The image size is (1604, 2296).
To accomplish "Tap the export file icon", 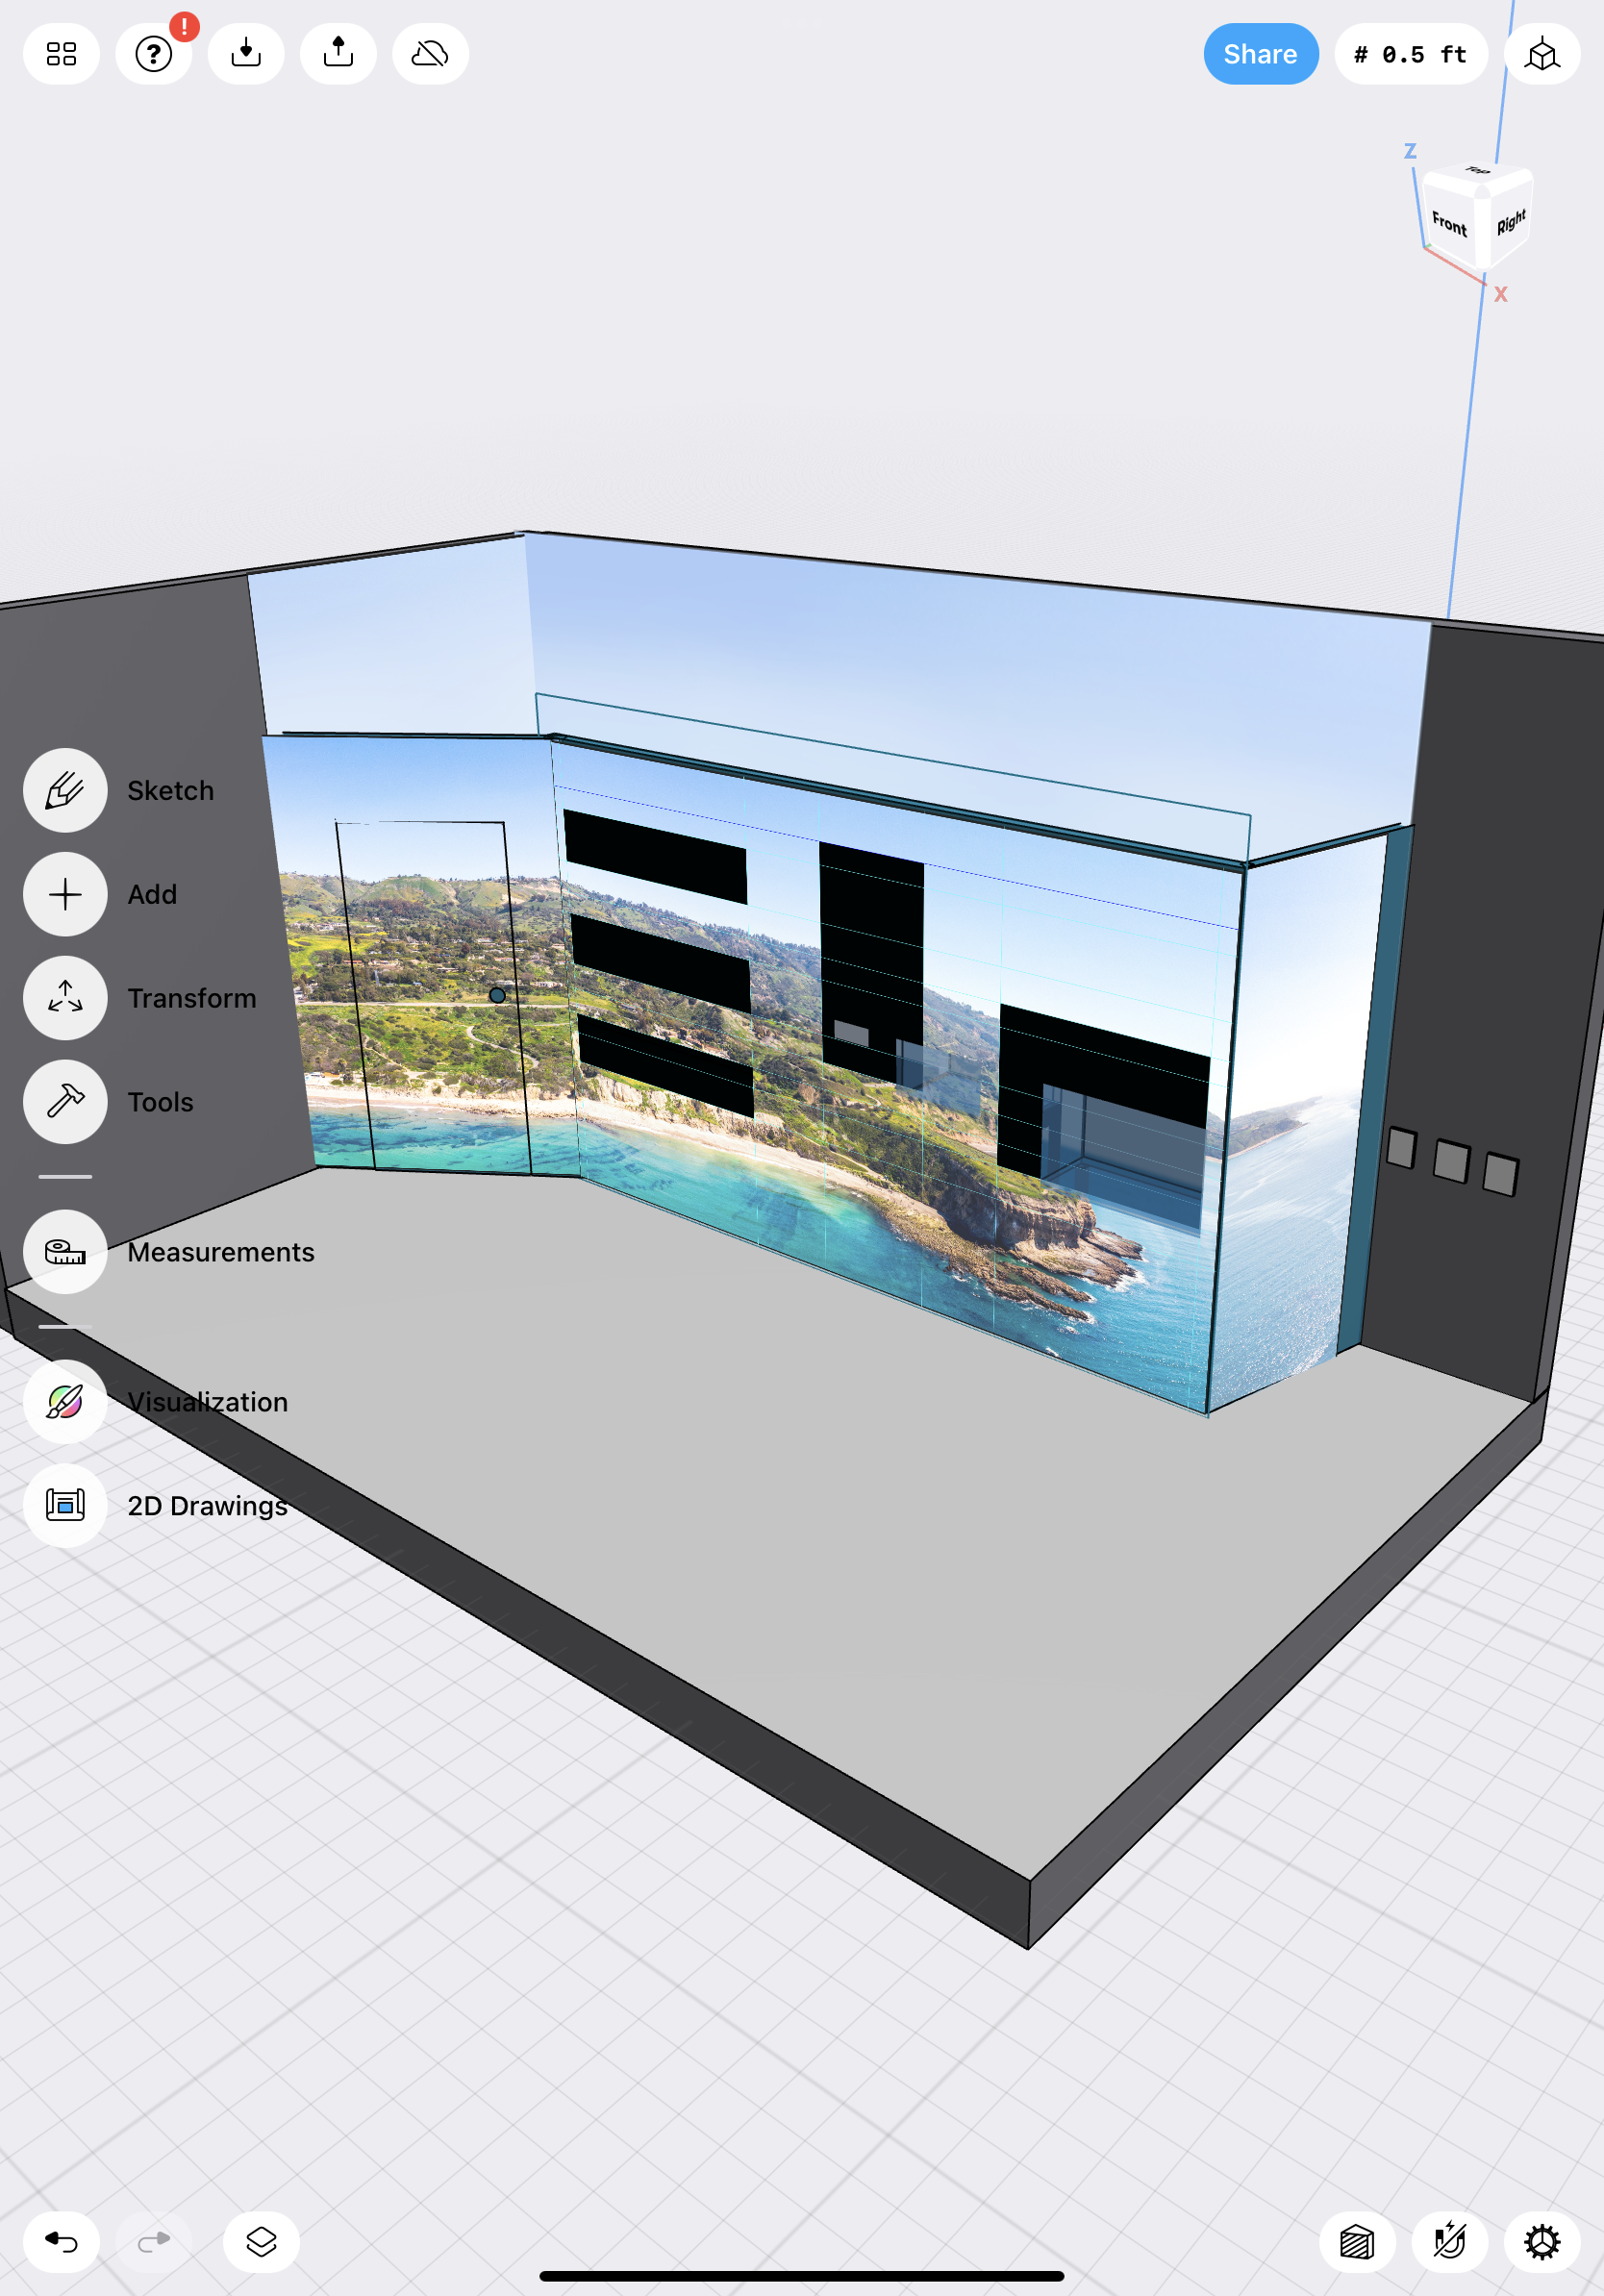I will (x=338, y=54).
